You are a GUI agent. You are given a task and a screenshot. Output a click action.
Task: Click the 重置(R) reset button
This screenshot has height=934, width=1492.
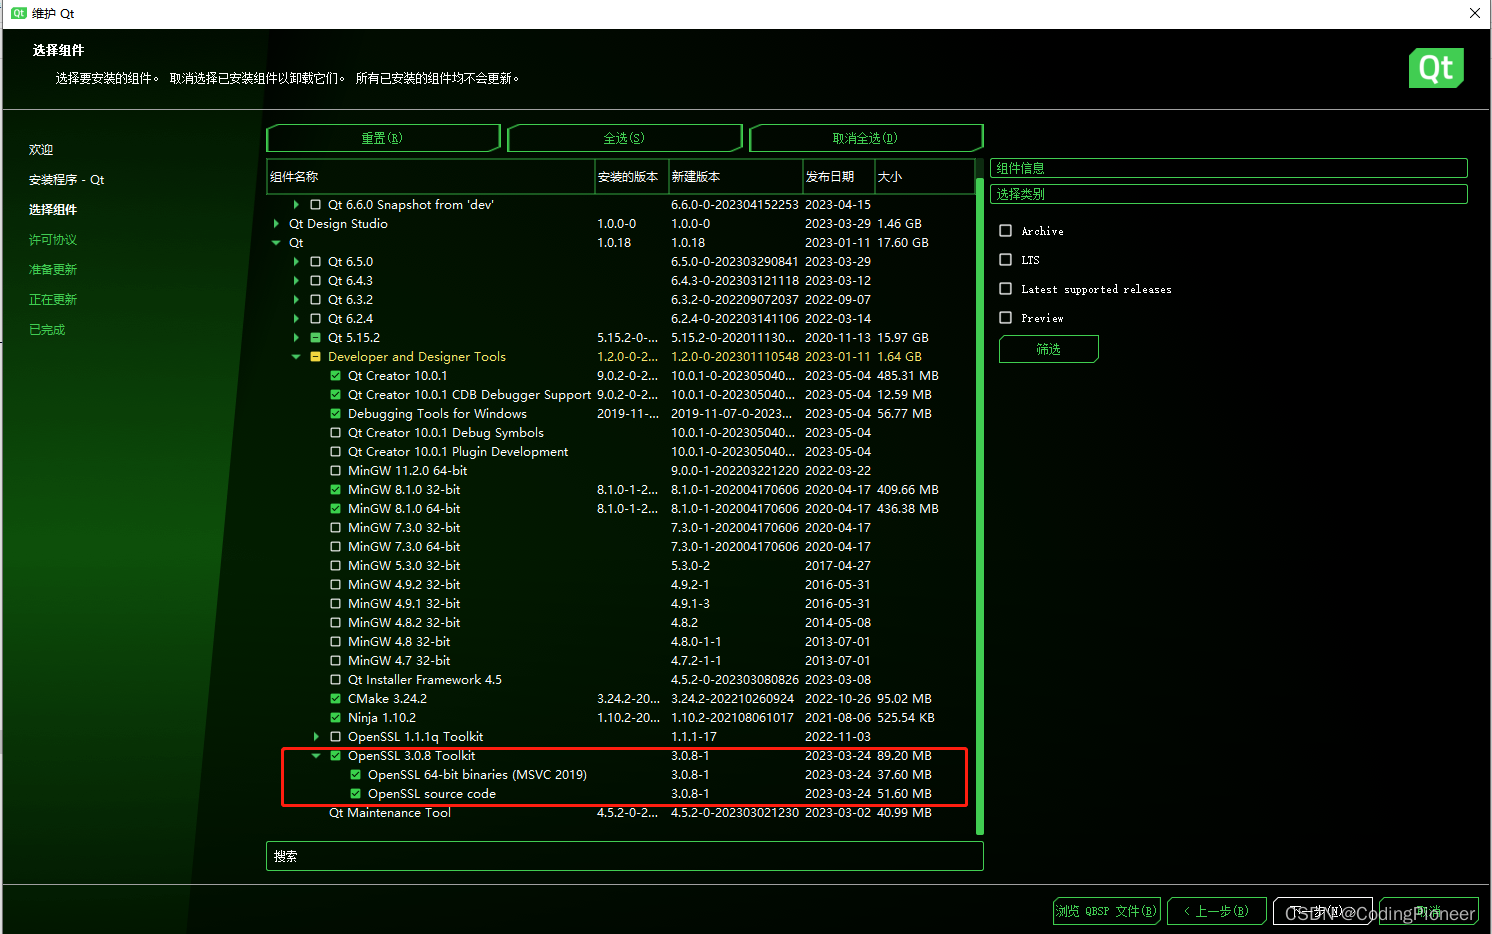pyautogui.click(x=383, y=138)
